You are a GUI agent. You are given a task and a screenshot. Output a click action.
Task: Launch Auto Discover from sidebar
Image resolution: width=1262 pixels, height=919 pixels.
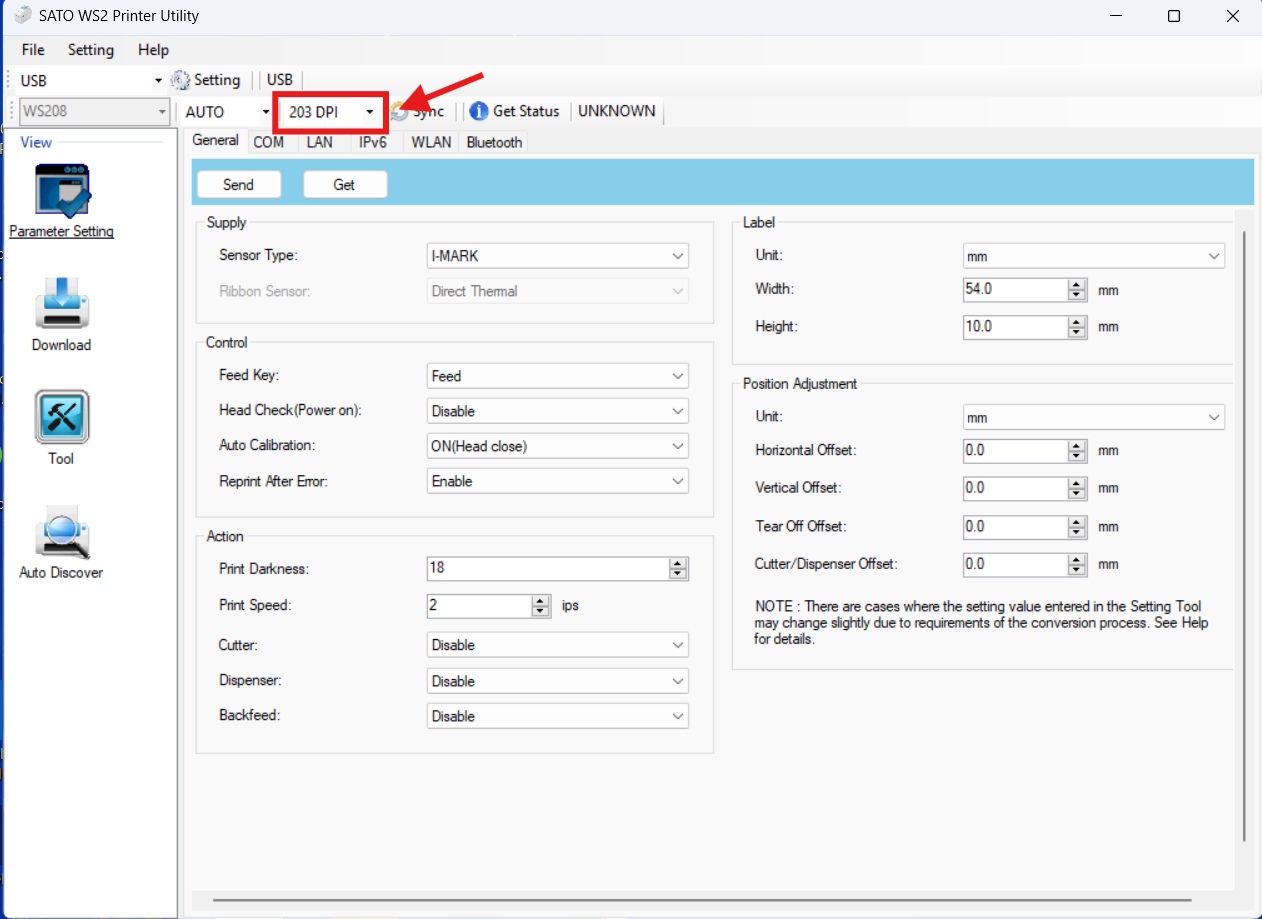point(62,531)
